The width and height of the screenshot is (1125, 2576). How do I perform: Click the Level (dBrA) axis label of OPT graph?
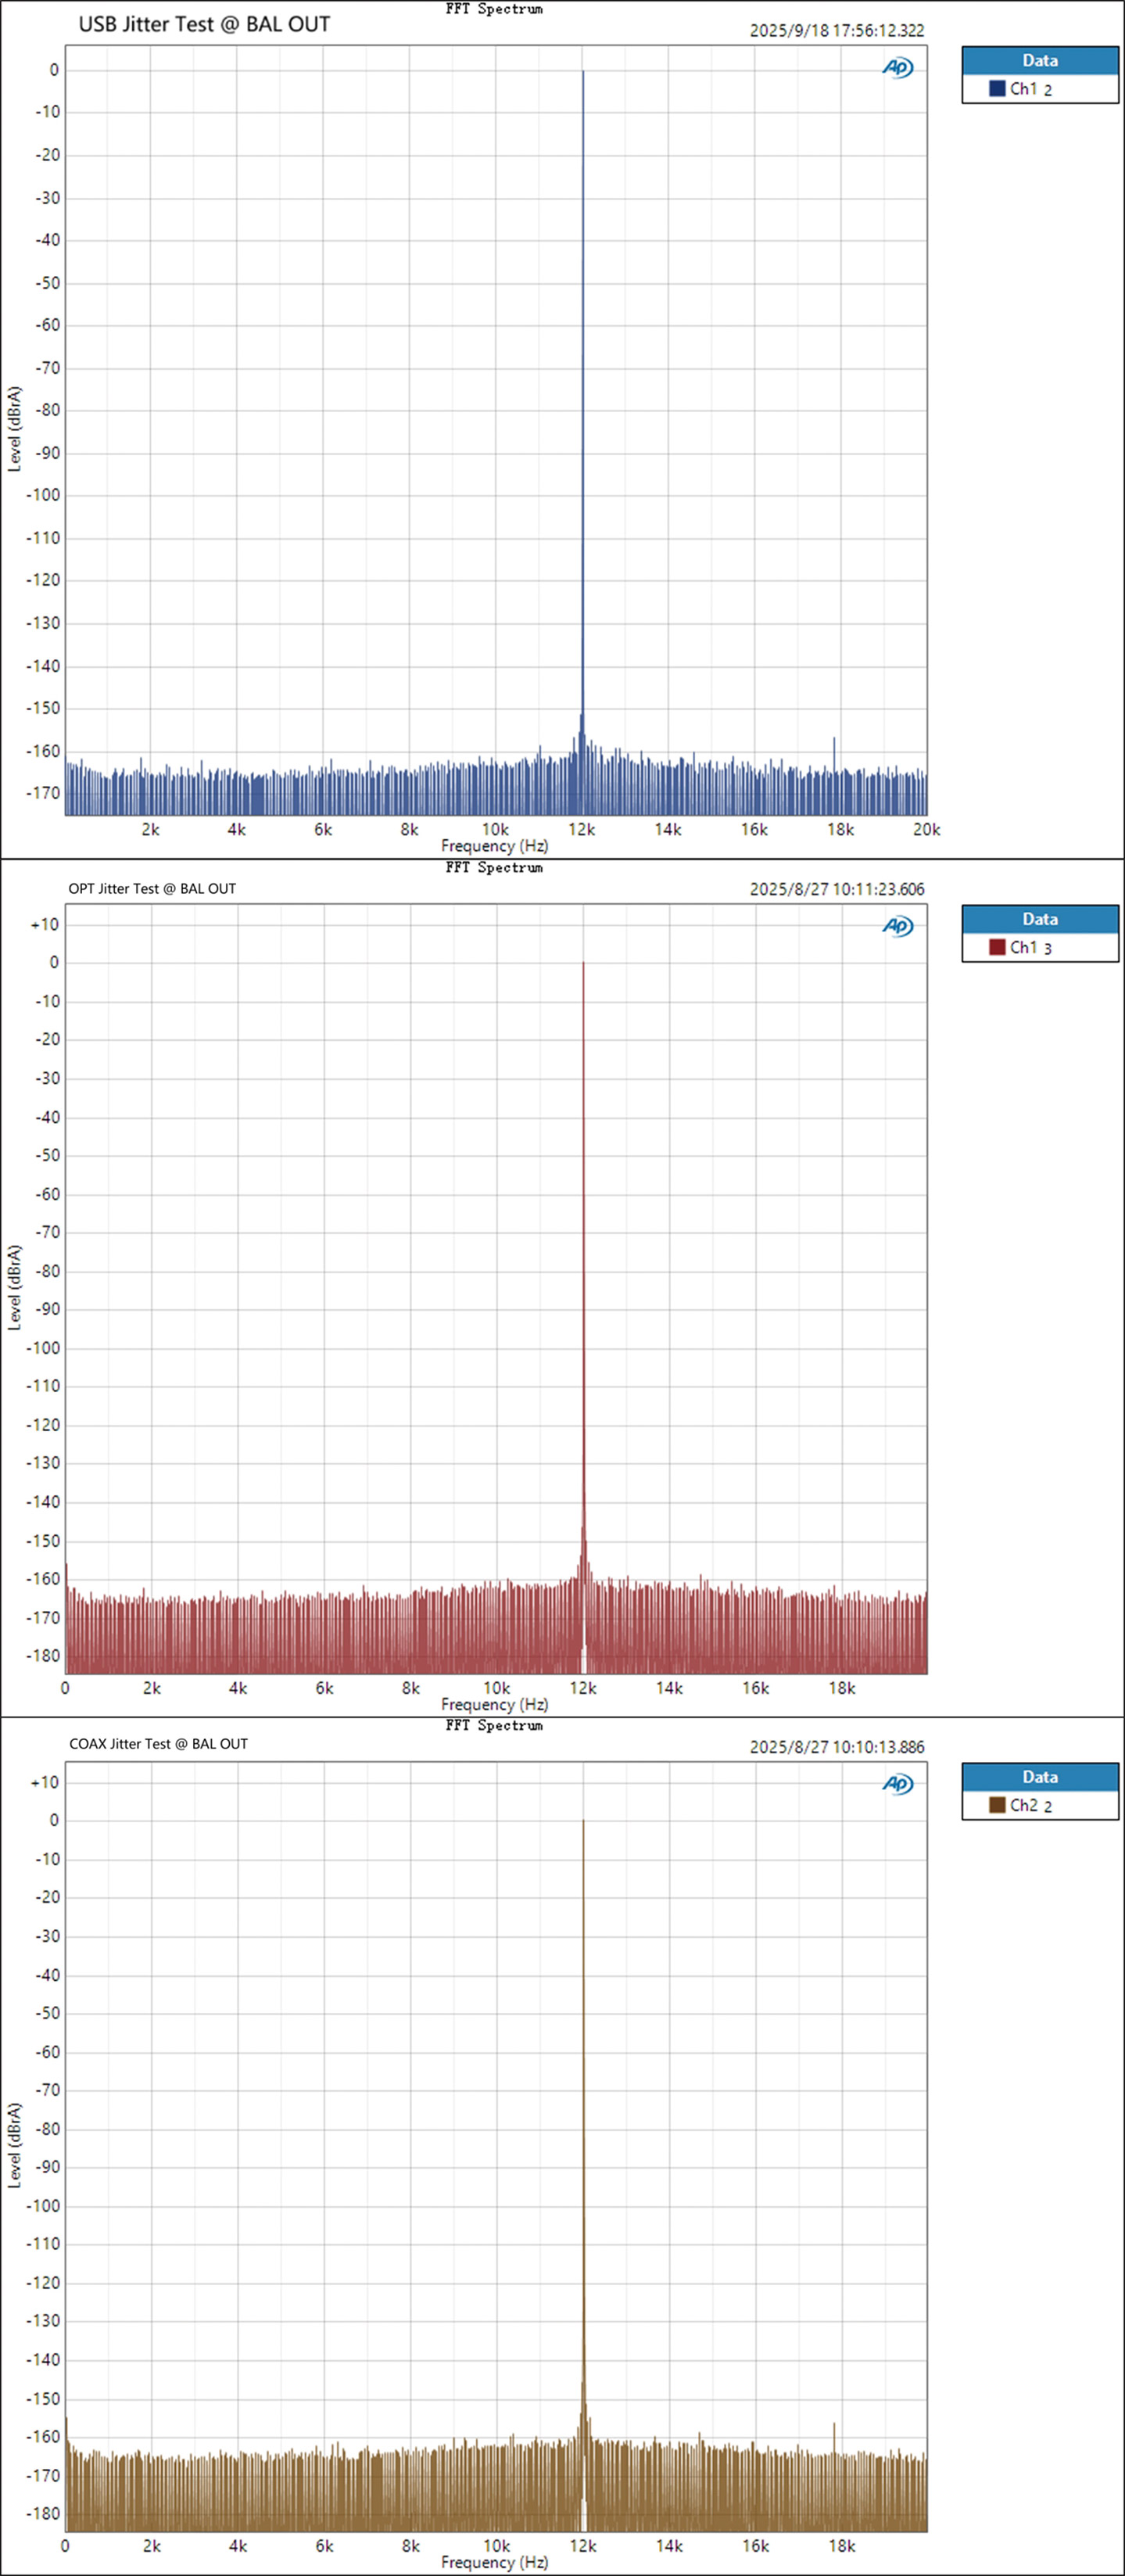pos(14,1287)
